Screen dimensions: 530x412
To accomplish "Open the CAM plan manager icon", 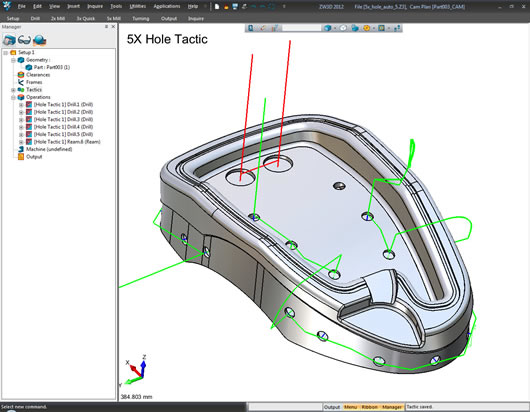I will [x=9, y=40].
